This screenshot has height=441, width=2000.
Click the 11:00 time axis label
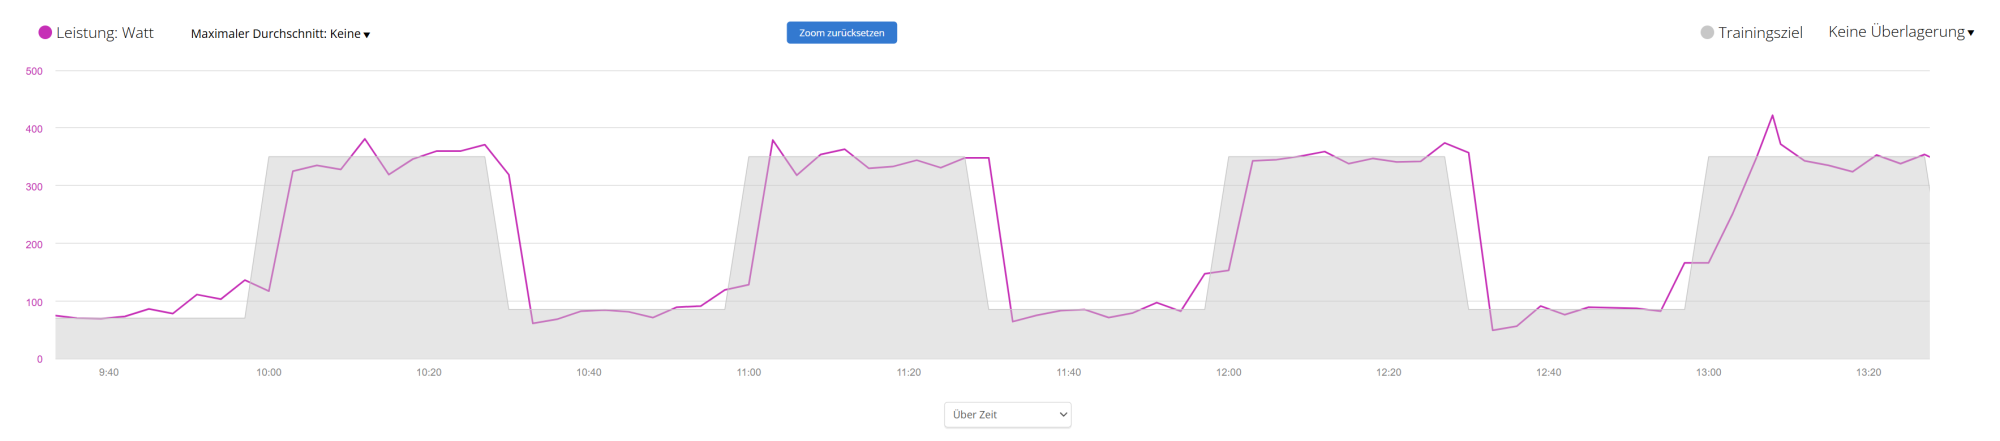749,372
